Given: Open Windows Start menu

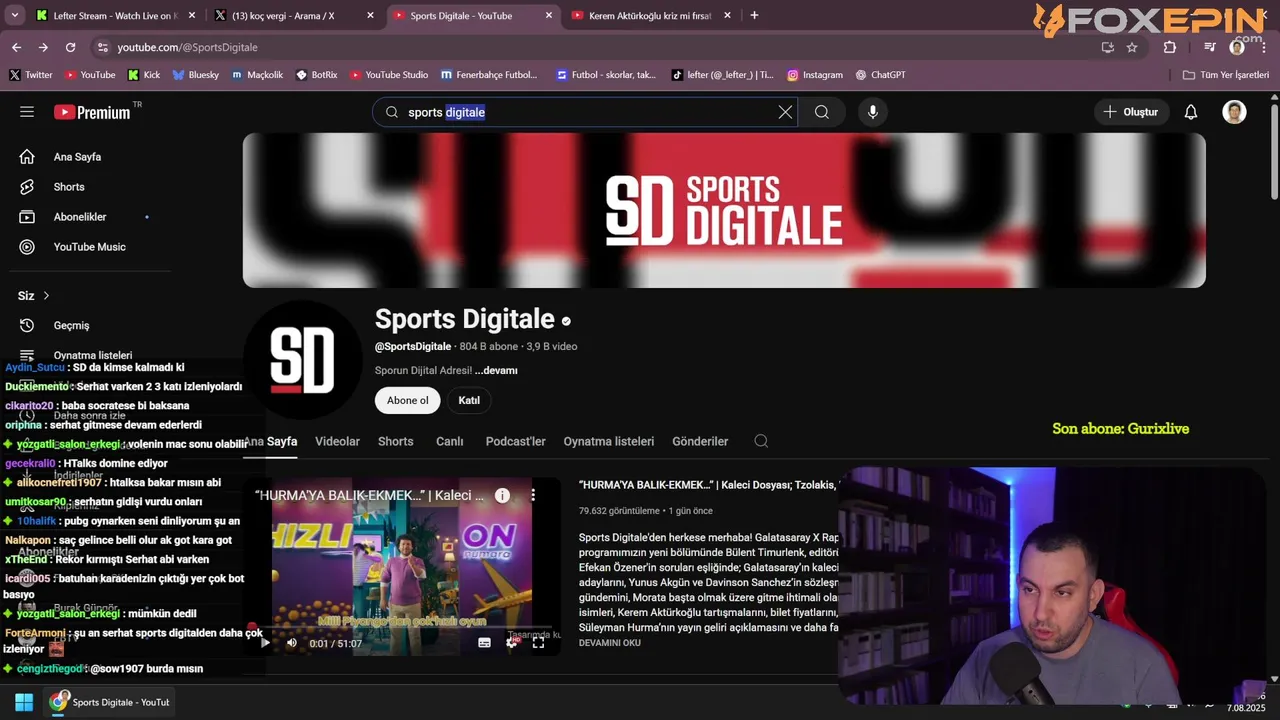Looking at the screenshot, I should (24, 702).
